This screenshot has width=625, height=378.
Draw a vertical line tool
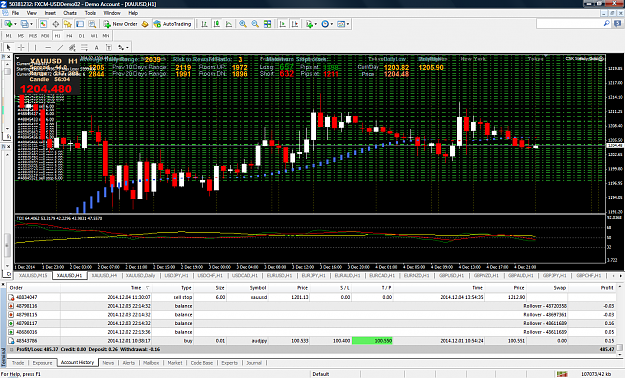click(x=35, y=47)
